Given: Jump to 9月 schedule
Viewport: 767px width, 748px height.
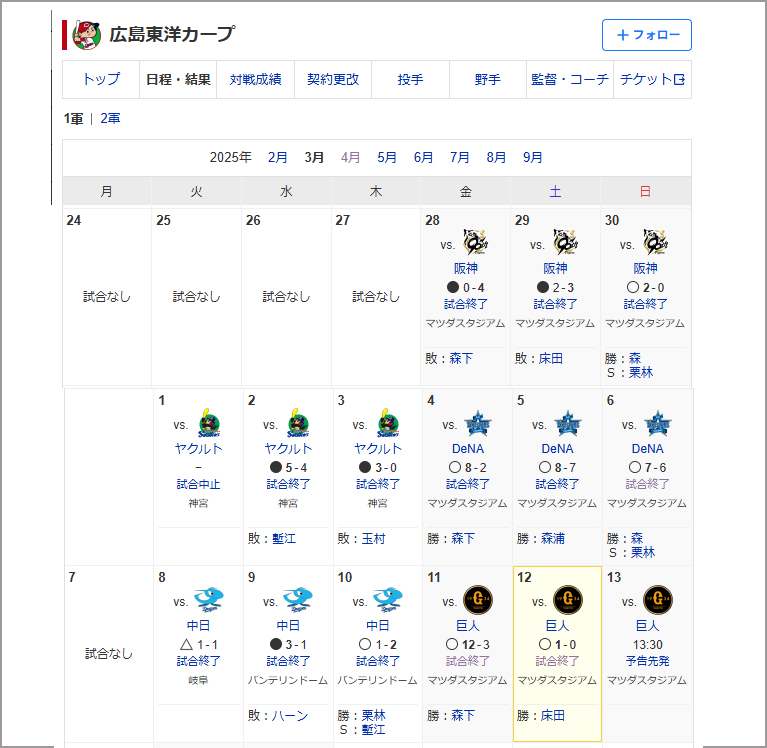Looking at the screenshot, I should click(x=533, y=157).
